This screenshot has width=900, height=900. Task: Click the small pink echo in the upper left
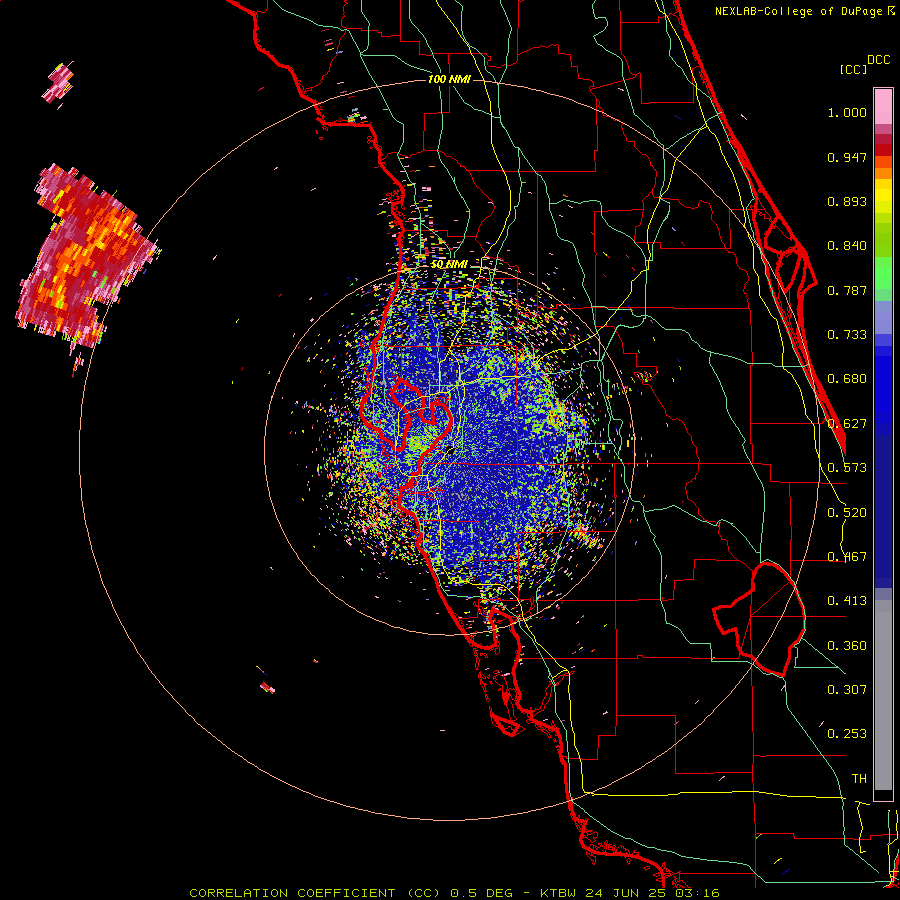(58, 84)
